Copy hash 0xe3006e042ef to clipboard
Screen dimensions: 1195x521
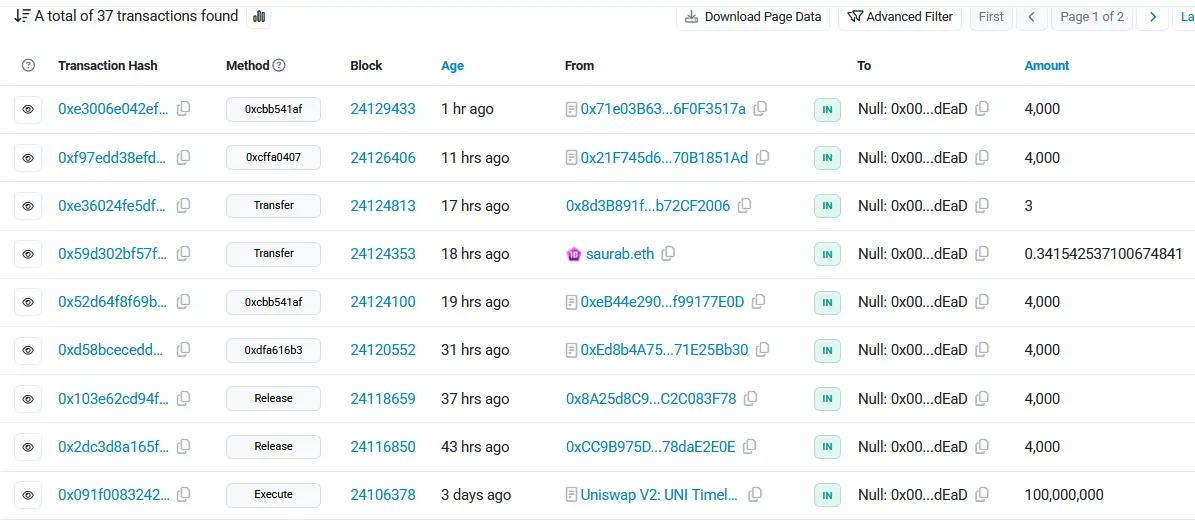184,109
